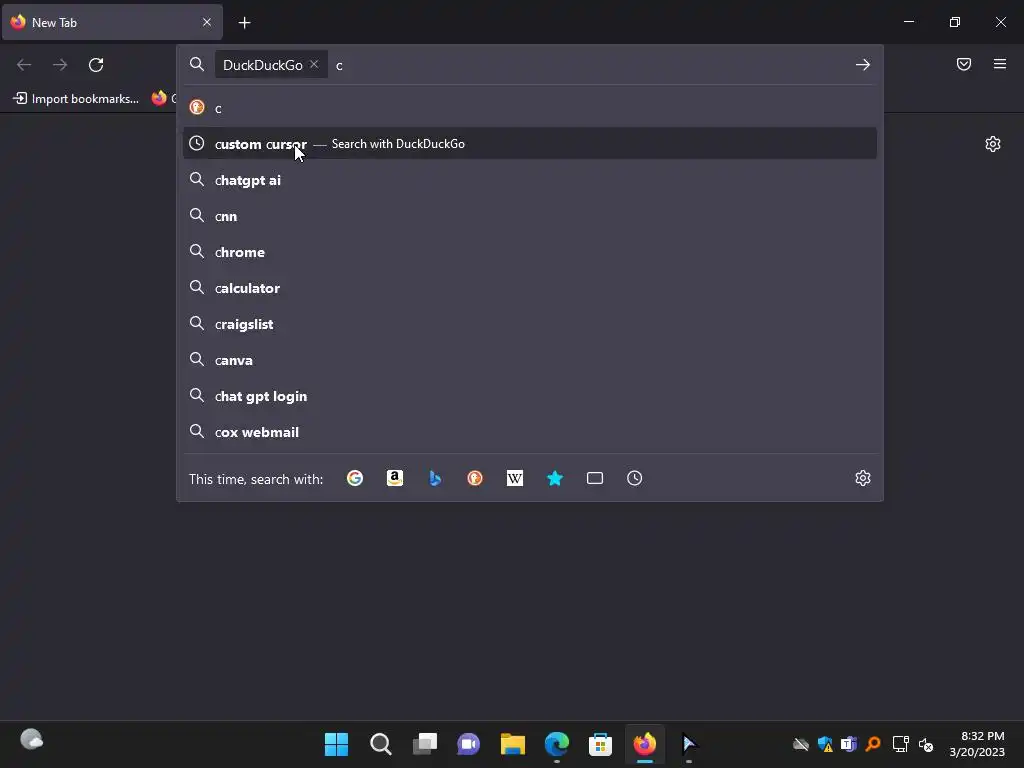Screen dimensions: 1024x768
Task: Open Microsoft Store from the taskbar
Action: click(x=600, y=744)
